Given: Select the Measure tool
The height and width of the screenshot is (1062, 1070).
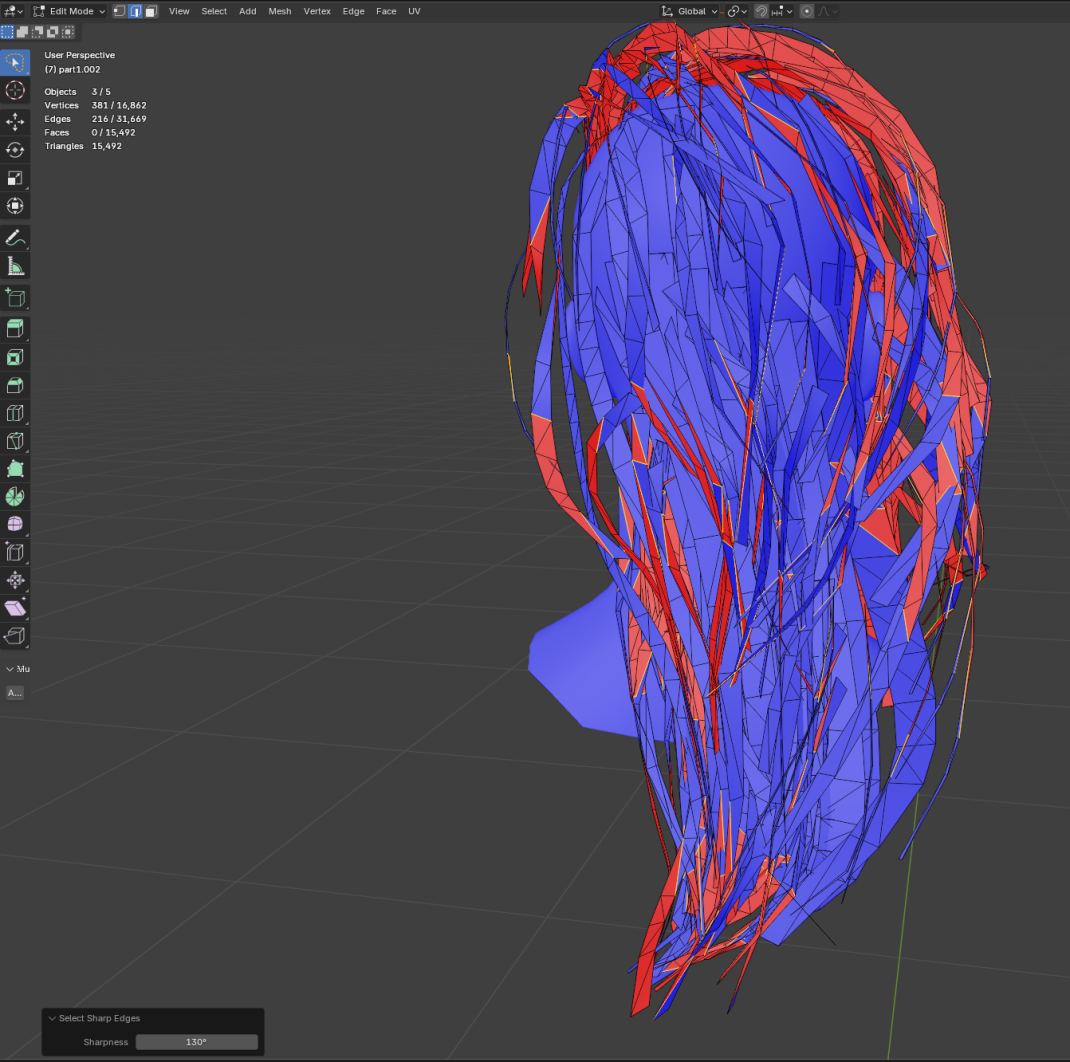Looking at the screenshot, I should 15,266.
